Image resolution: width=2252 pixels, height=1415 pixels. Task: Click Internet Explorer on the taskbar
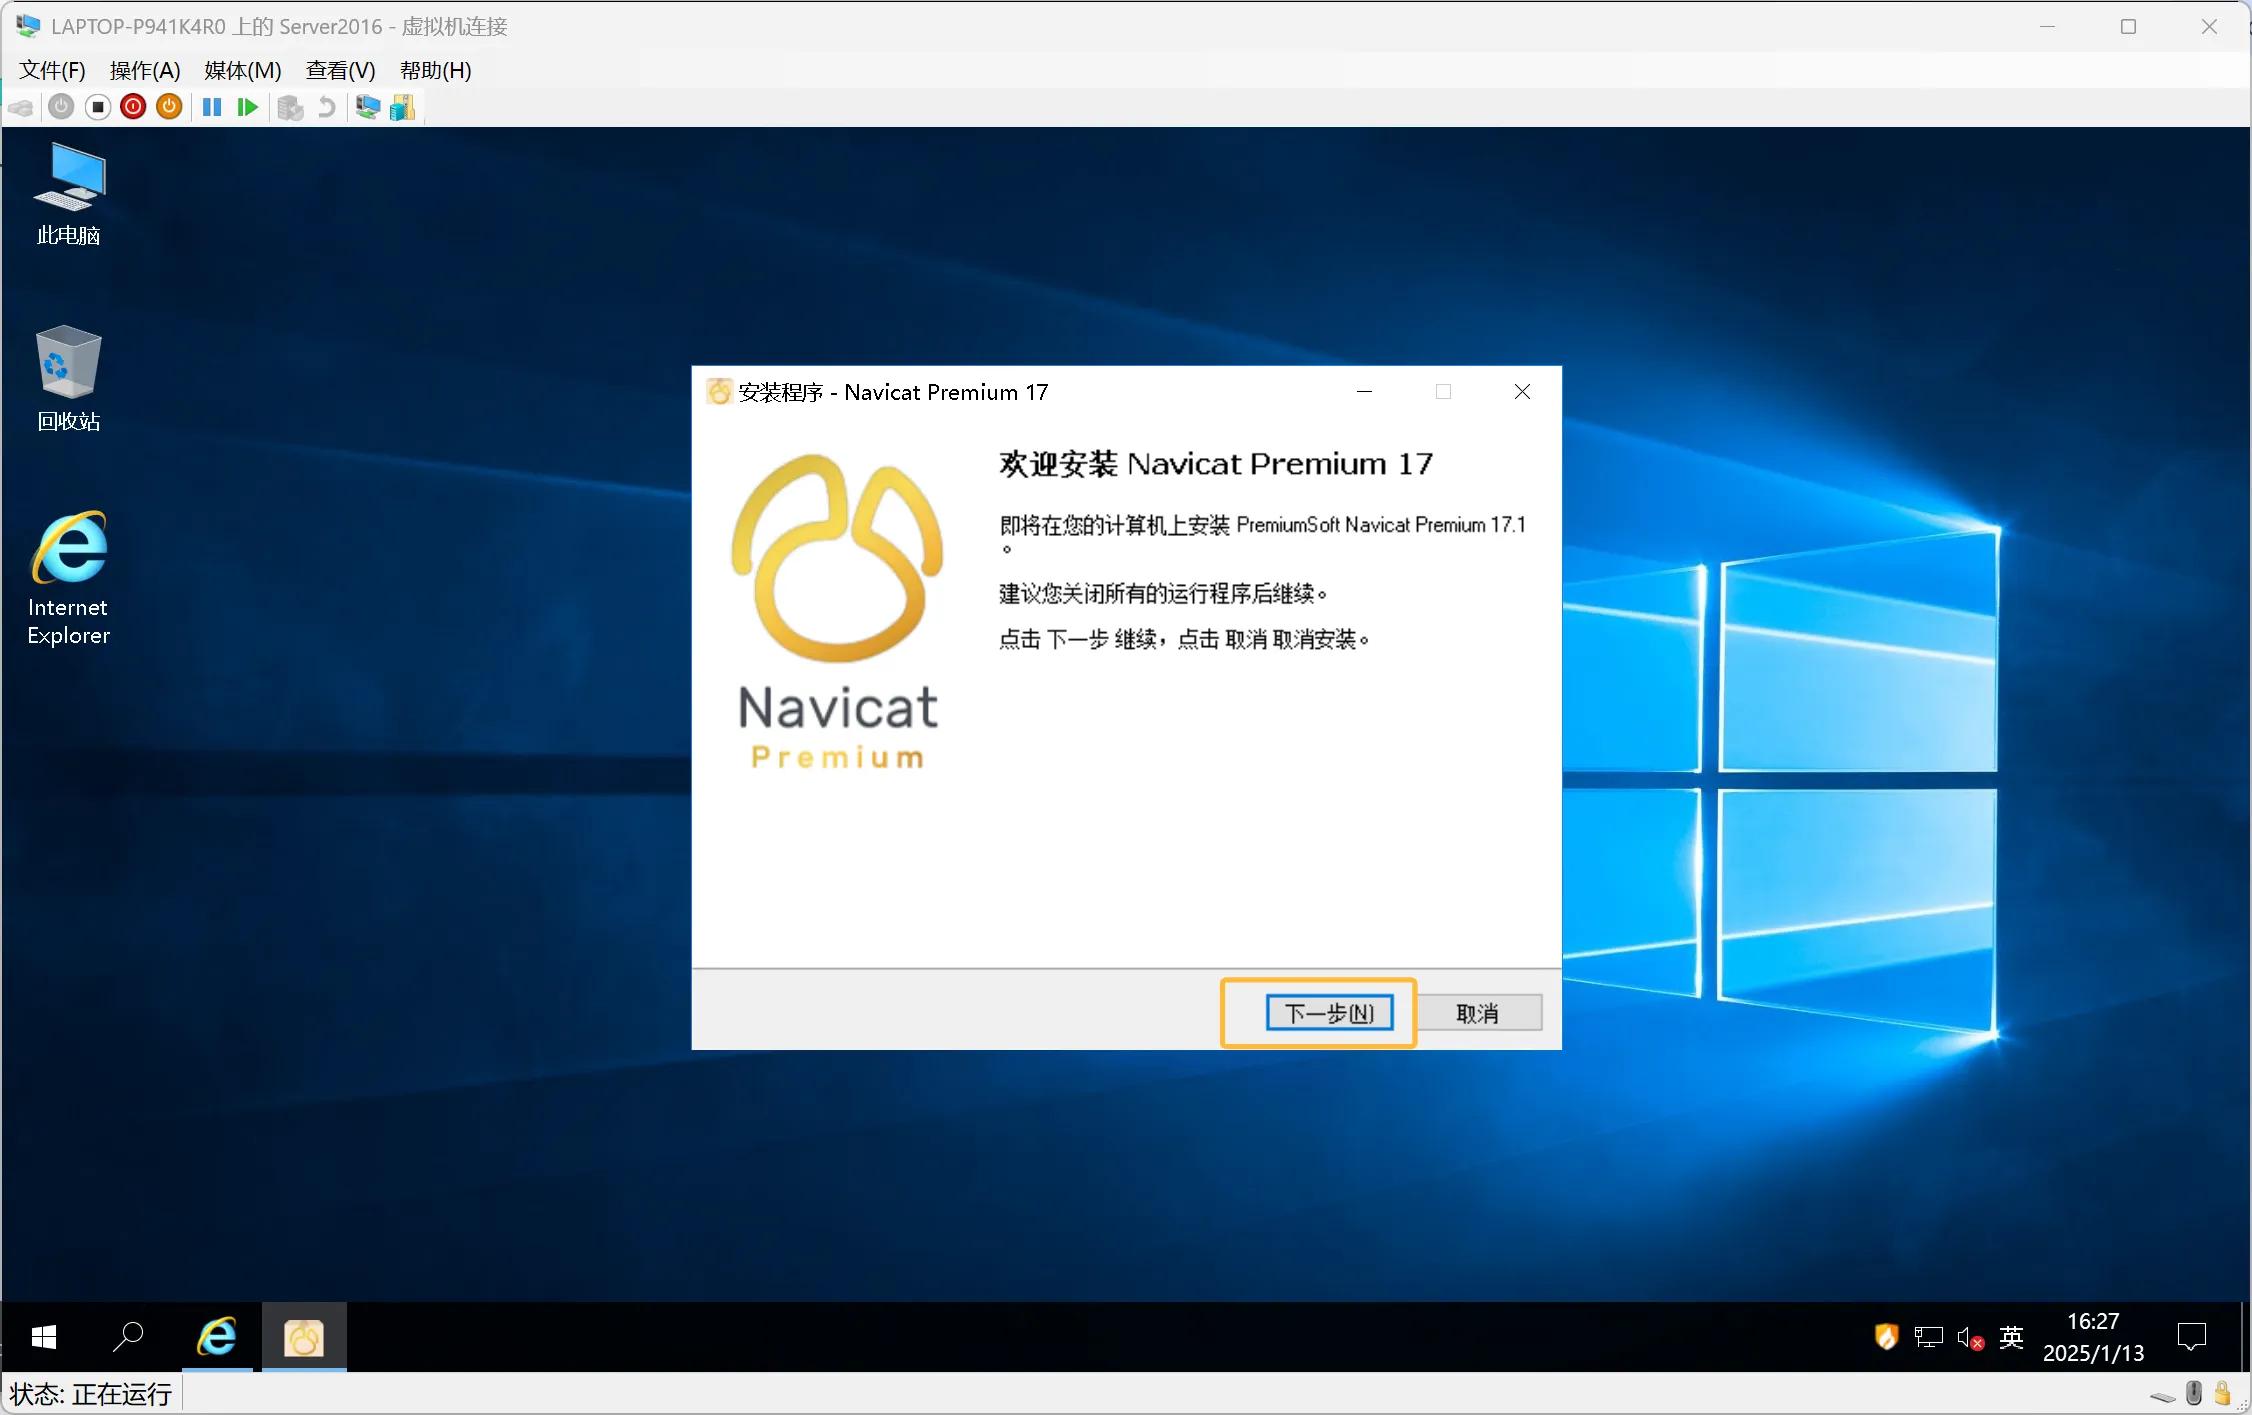click(x=217, y=1337)
